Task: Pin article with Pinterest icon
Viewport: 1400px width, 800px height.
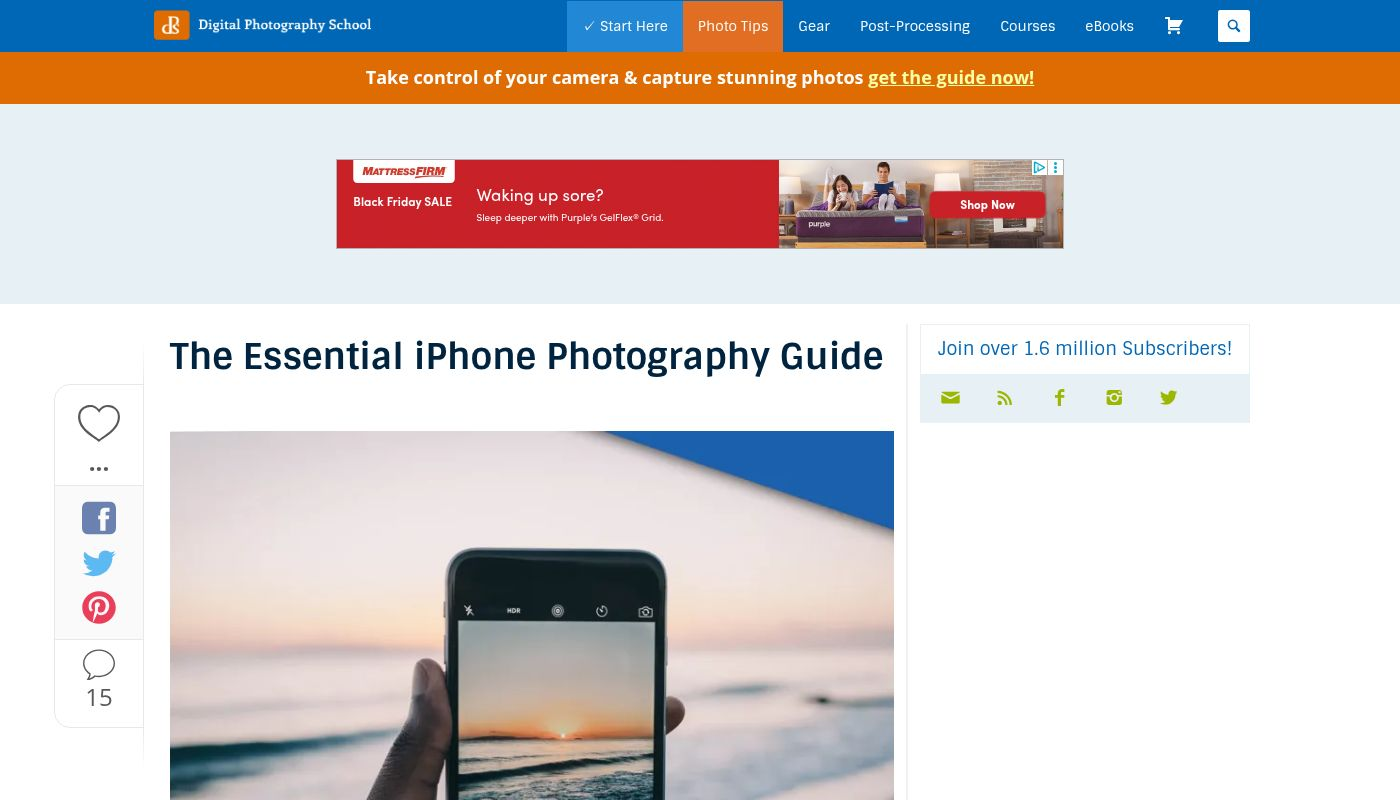Action: [x=99, y=607]
